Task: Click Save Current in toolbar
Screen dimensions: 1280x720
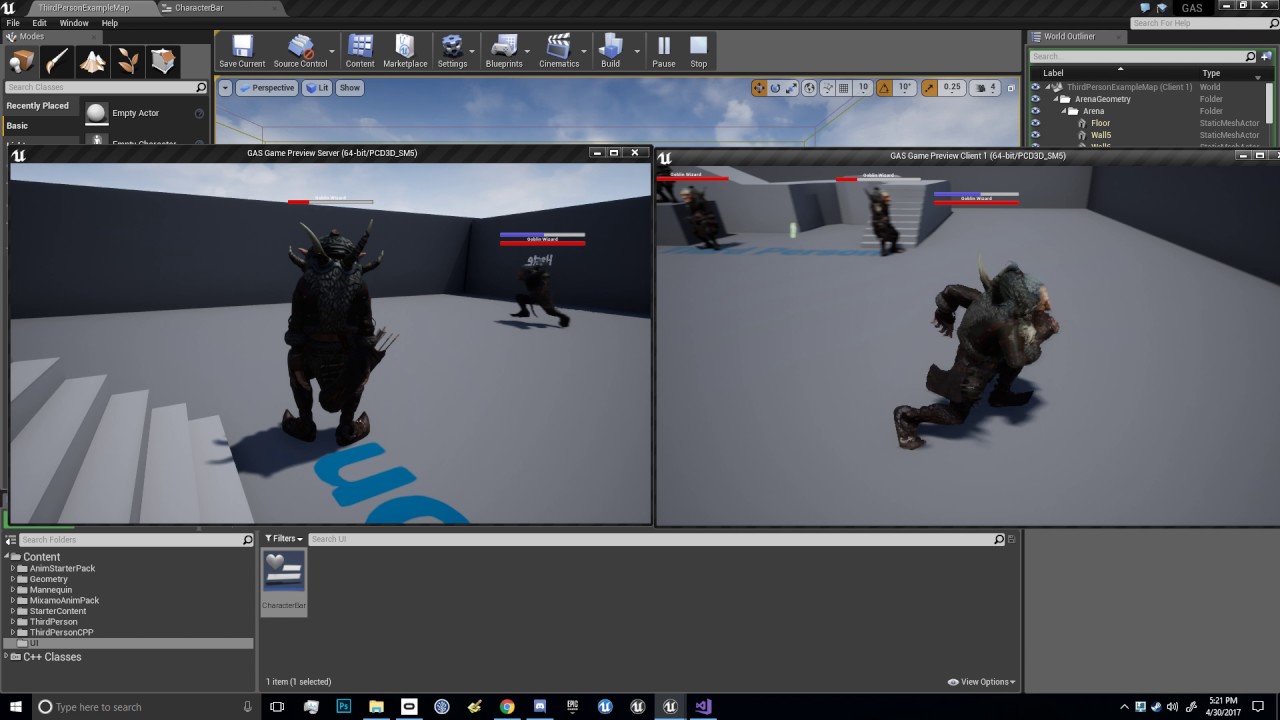Action: [x=242, y=51]
